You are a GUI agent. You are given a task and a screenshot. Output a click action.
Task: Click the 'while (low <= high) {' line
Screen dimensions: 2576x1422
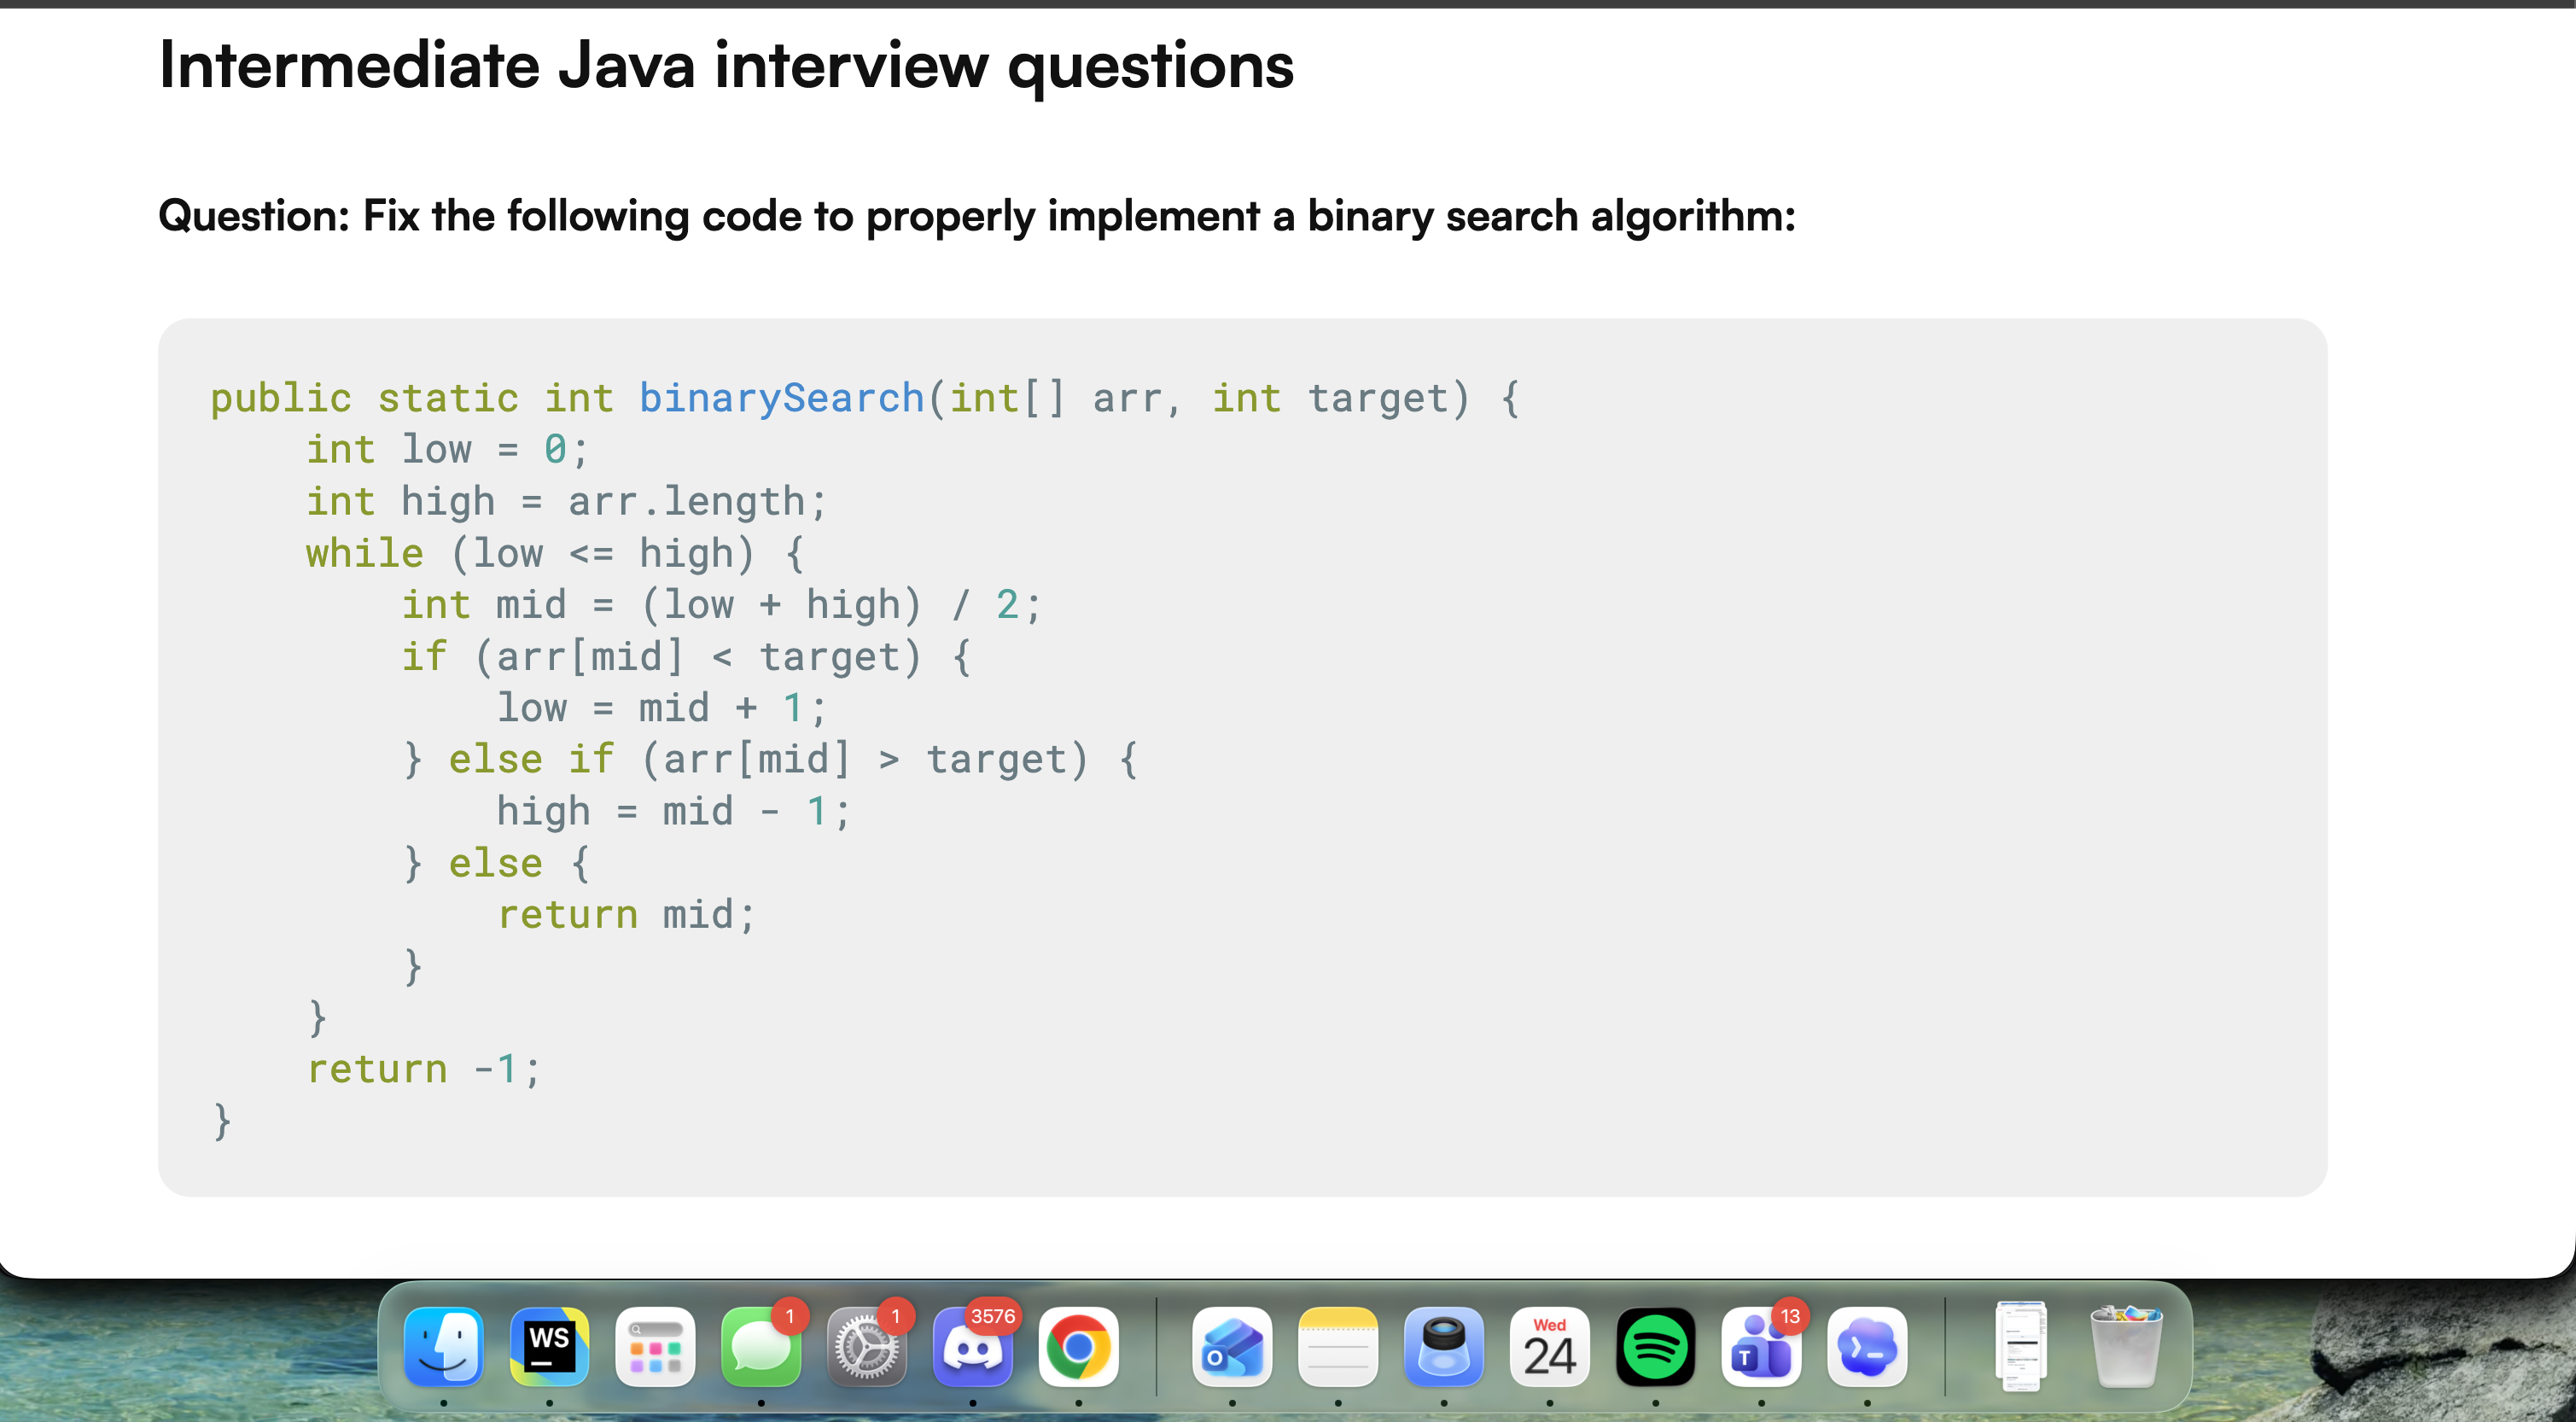[x=555, y=553]
